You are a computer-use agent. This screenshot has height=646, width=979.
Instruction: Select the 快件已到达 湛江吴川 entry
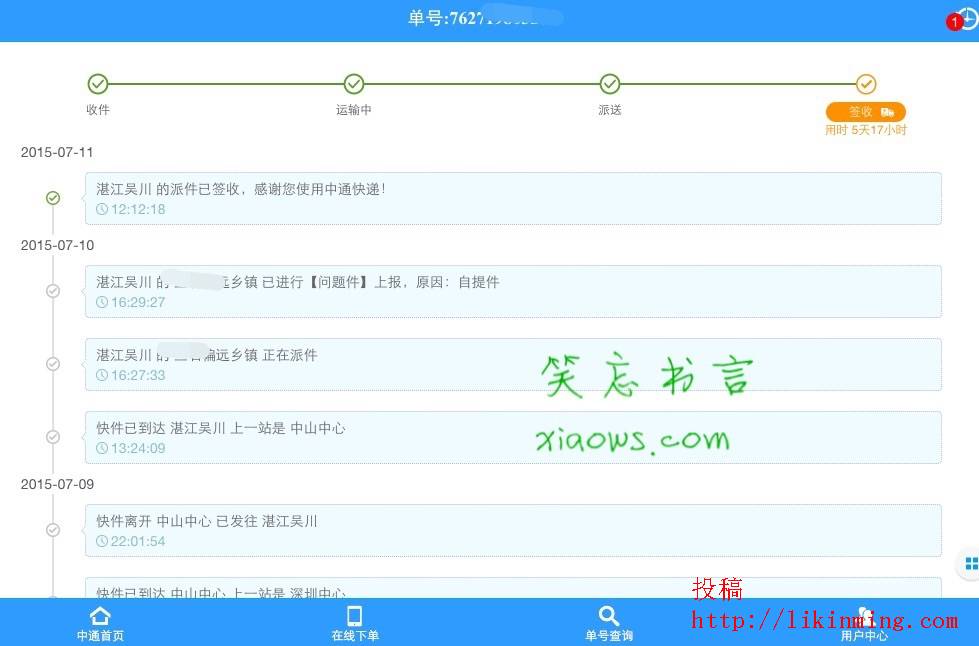coord(513,437)
